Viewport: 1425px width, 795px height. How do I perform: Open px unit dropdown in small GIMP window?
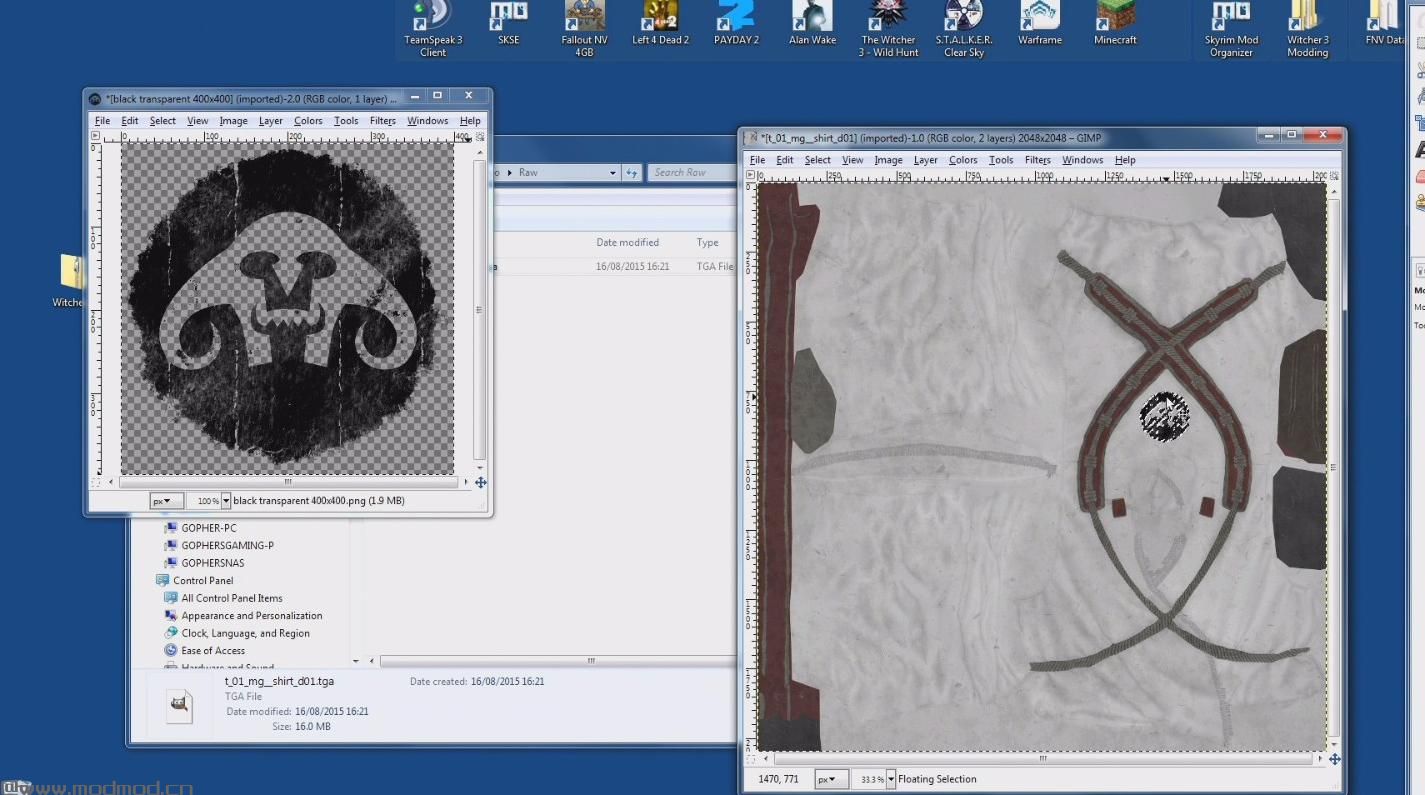[165, 500]
